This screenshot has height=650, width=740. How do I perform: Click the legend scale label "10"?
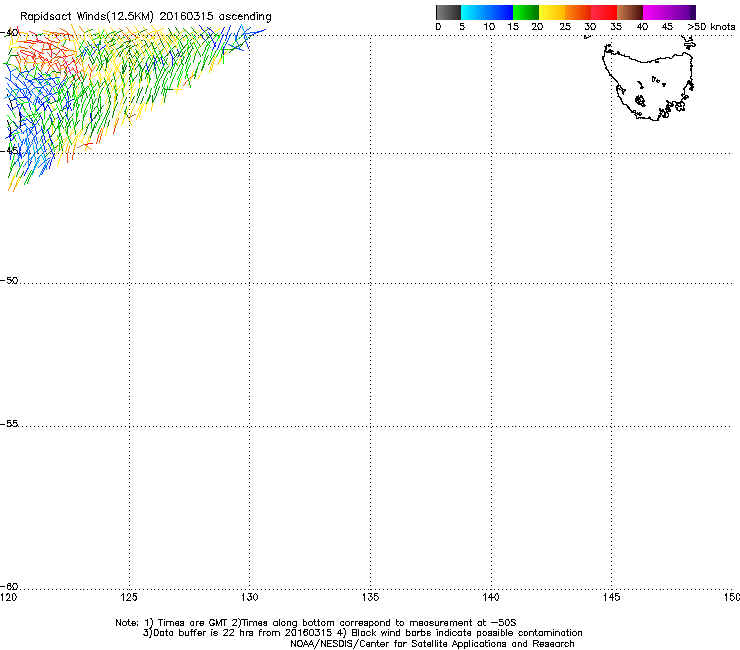489,27
